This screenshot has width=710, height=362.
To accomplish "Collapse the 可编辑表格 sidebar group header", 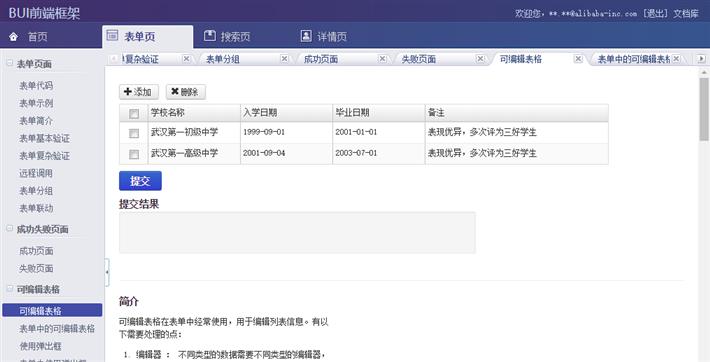I will [x=10, y=289].
